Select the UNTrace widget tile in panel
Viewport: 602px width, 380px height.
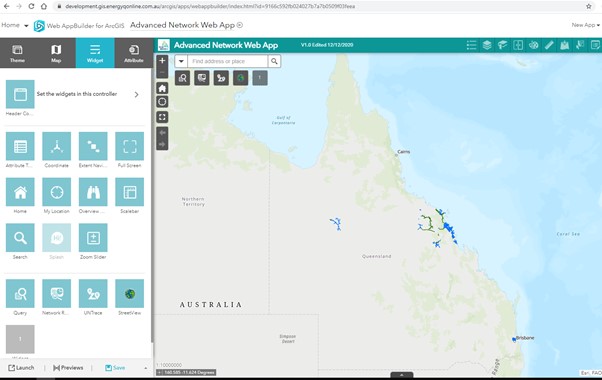(93, 294)
